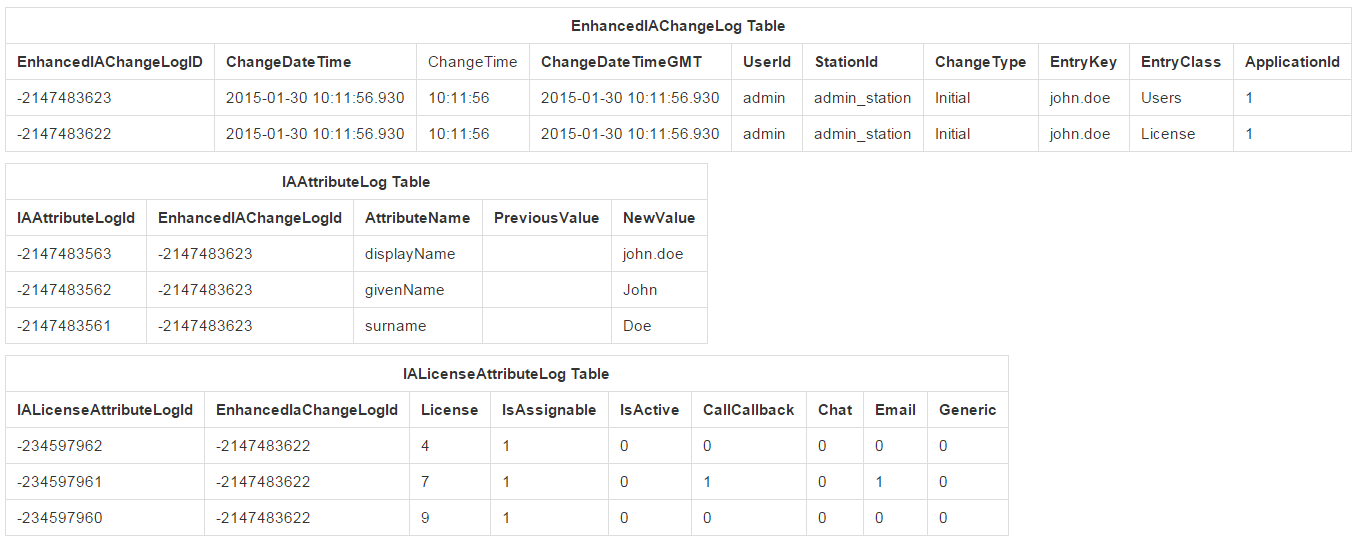Click the IALicenseAttributeLog Table title
The width and height of the screenshot is (1359, 541).
click(506, 374)
